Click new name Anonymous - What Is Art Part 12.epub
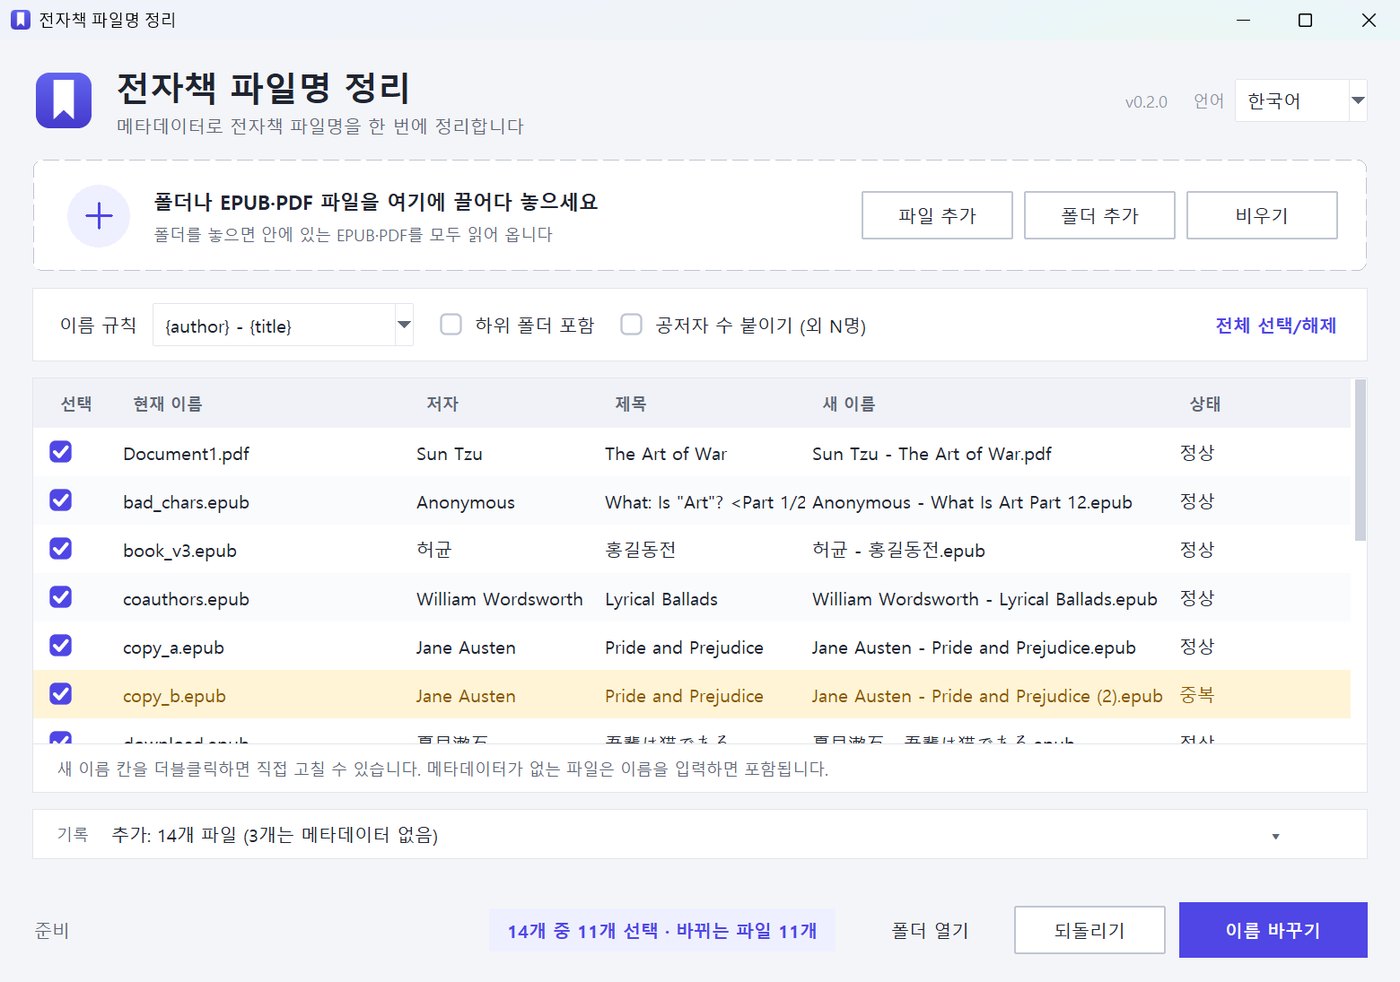This screenshot has width=1400, height=982. [x=972, y=502]
